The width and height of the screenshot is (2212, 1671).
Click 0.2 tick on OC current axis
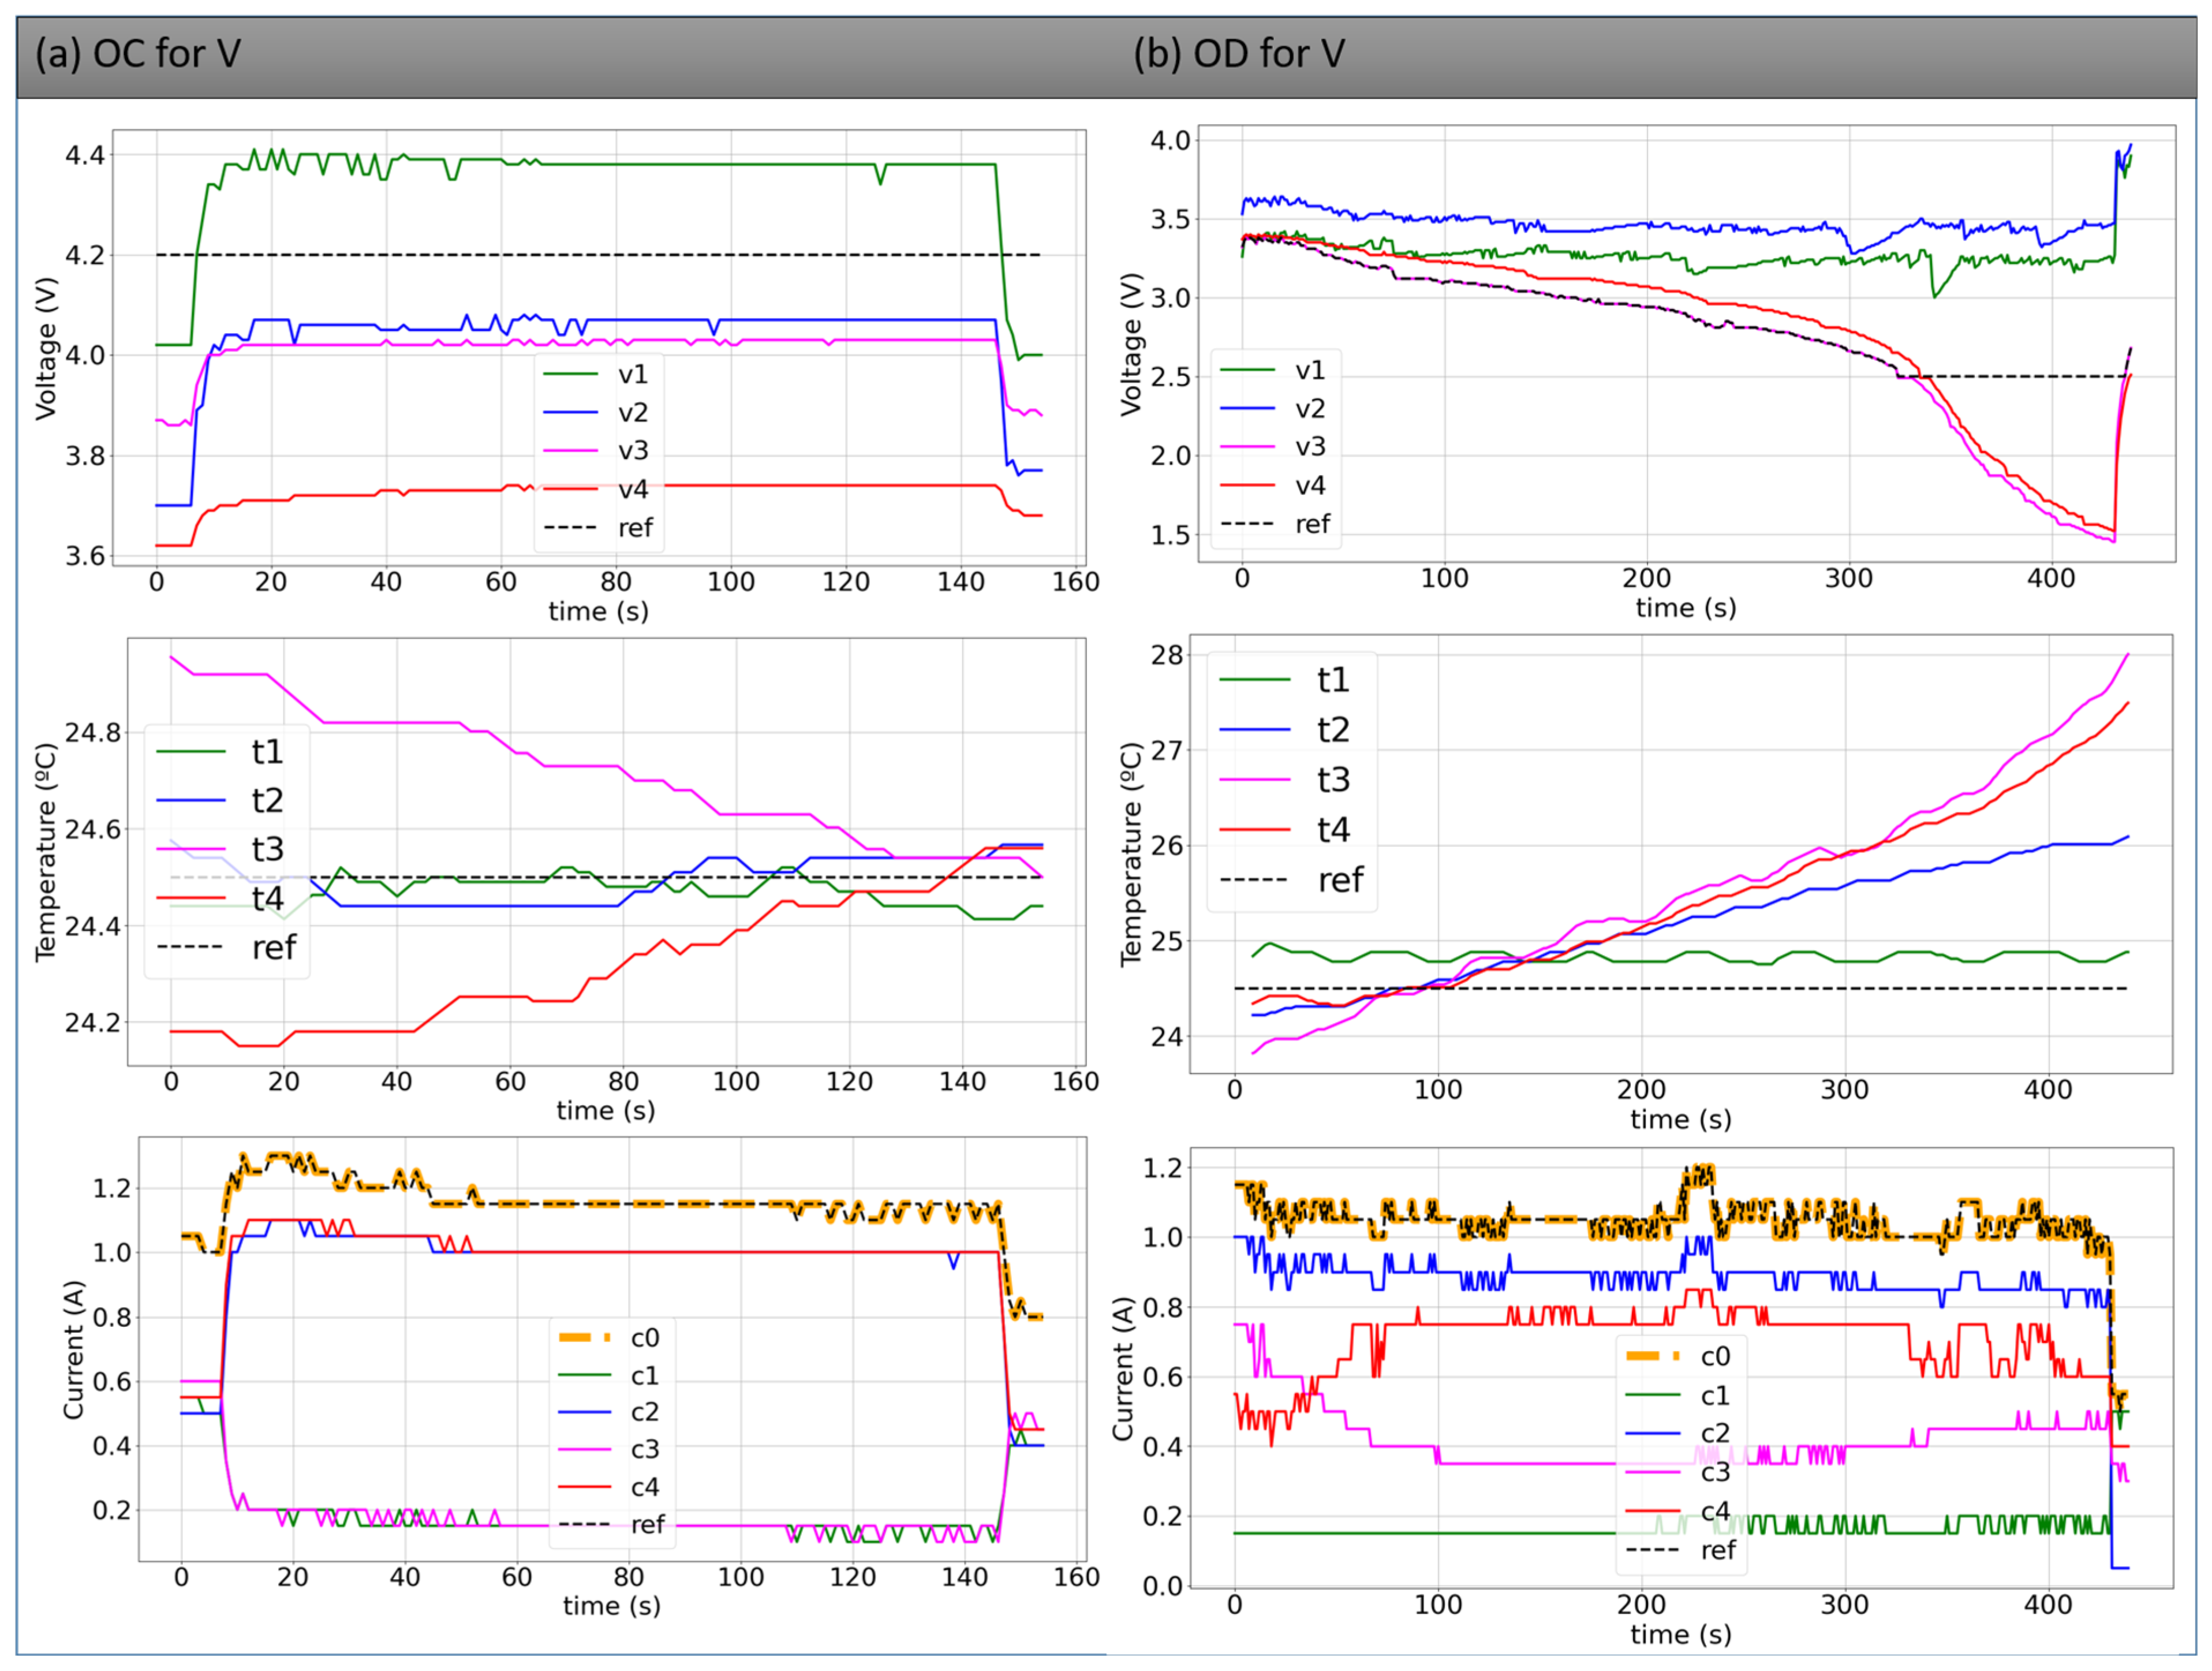click(112, 1510)
